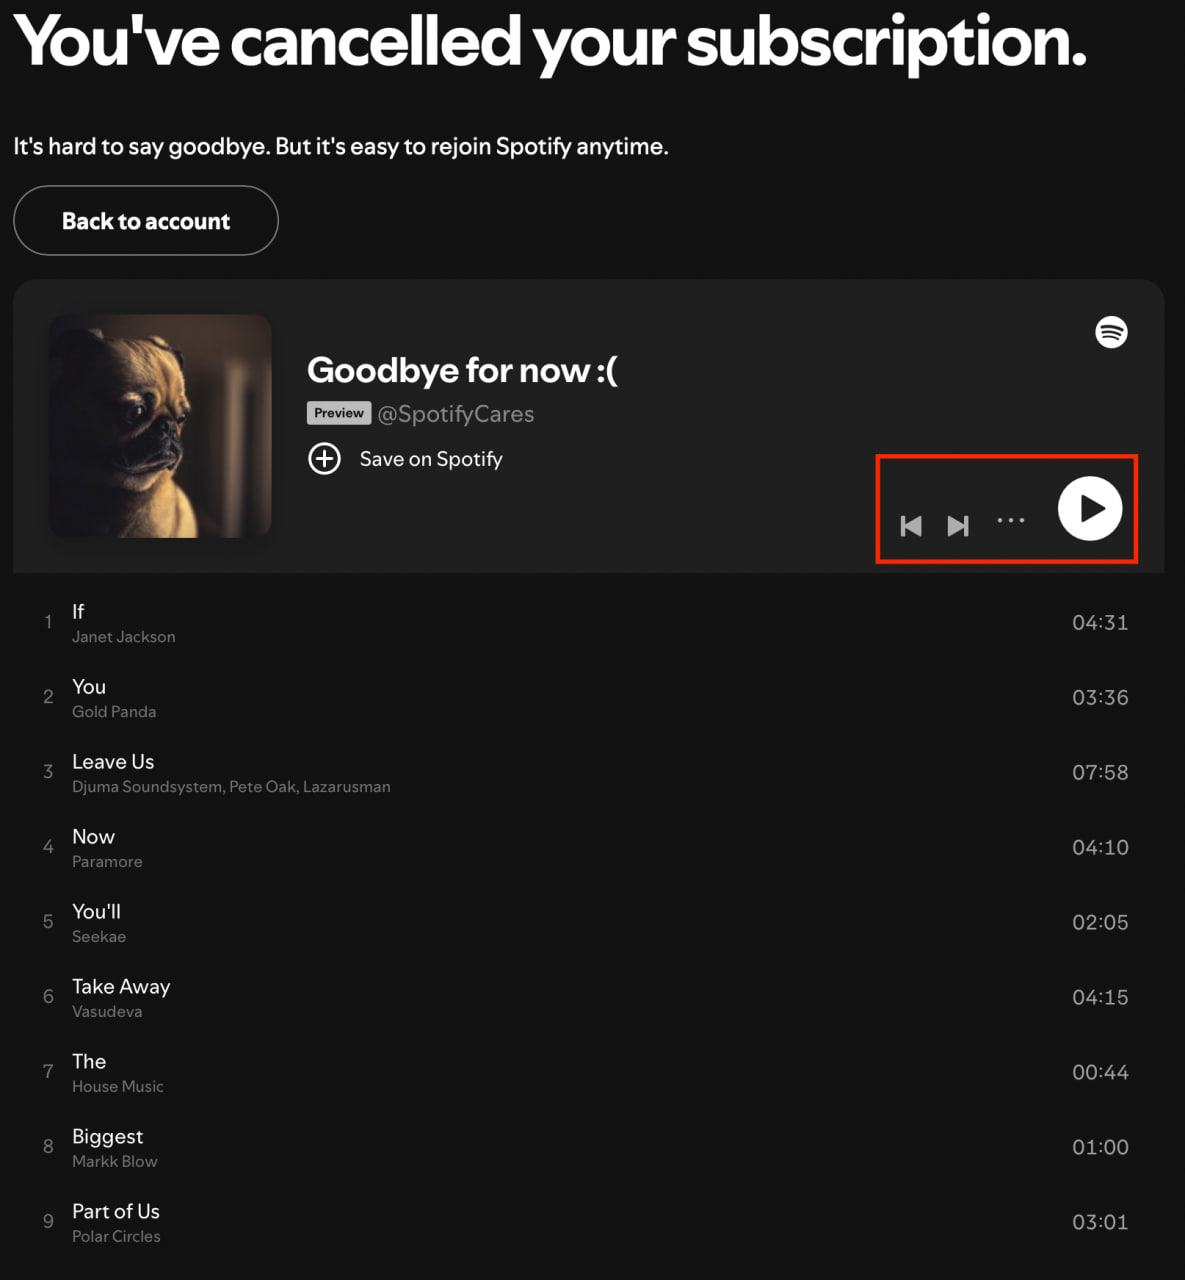
Task: Play the track Leave Us
Action: coord(113,762)
